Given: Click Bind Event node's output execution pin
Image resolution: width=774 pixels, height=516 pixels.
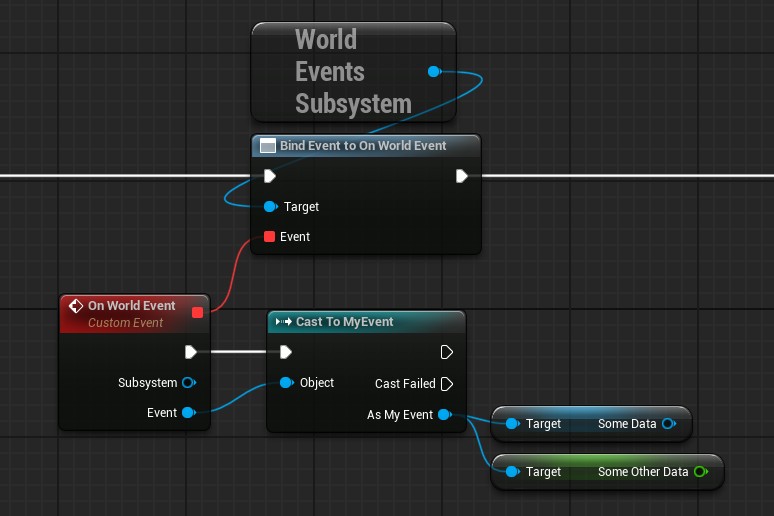Looking at the screenshot, I should [x=461, y=176].
